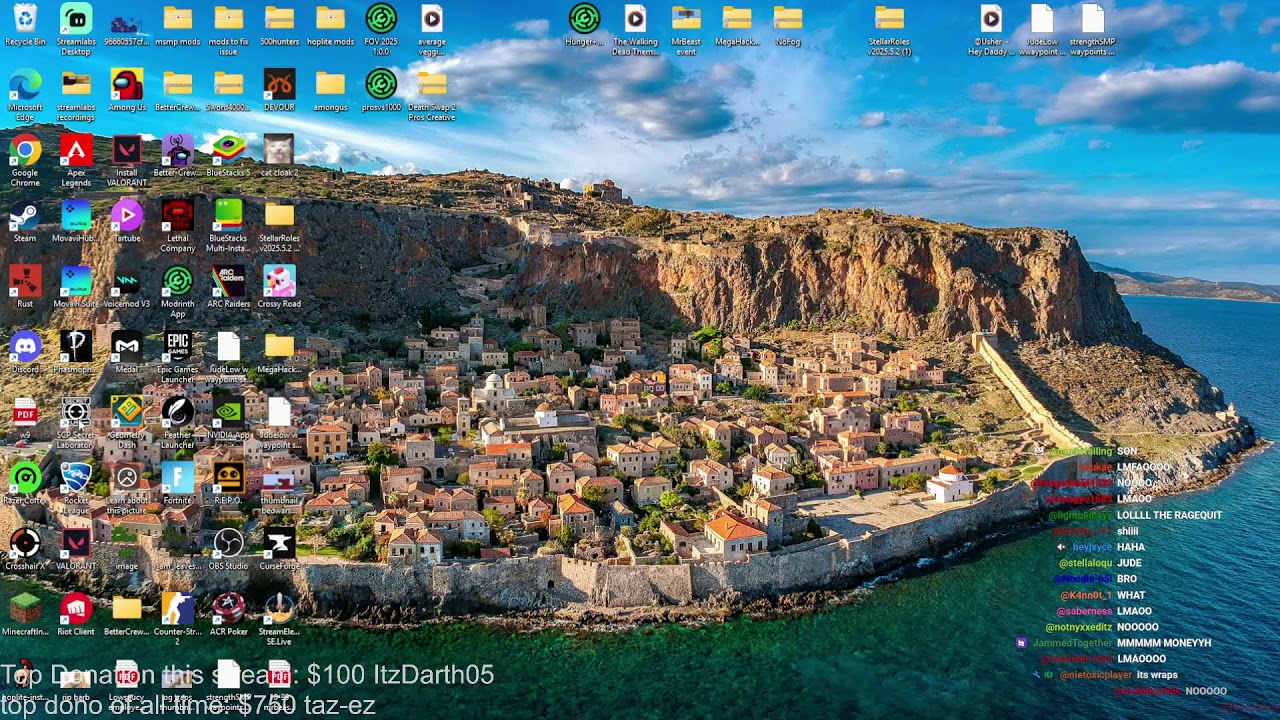Open the ACR Poker shortcut

click(229, 608)
